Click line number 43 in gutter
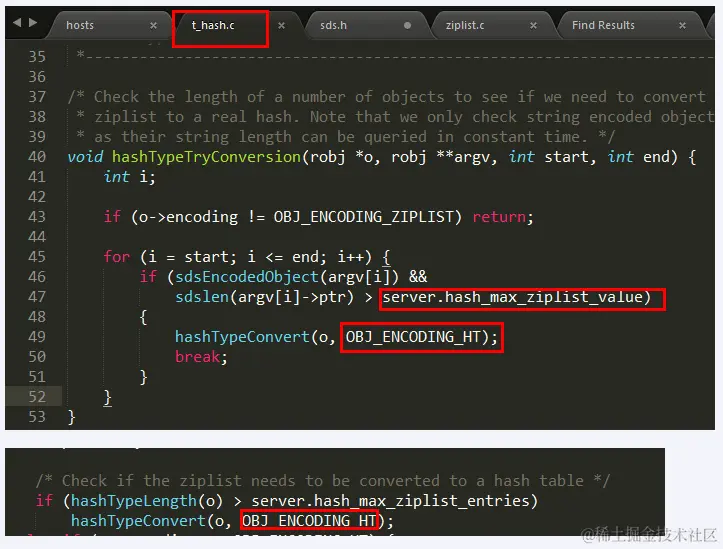Screen dimensions: 723x549 click(x=37, y=217)
